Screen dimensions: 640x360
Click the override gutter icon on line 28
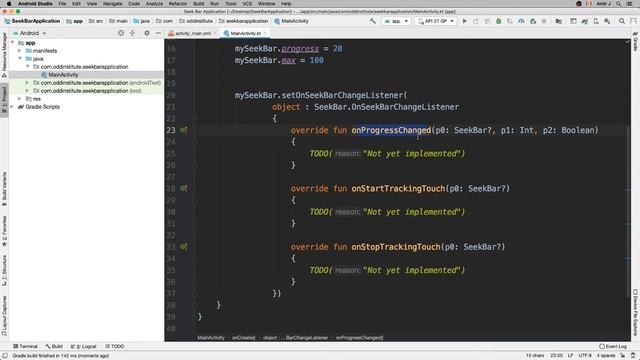(x=184, y=189)
